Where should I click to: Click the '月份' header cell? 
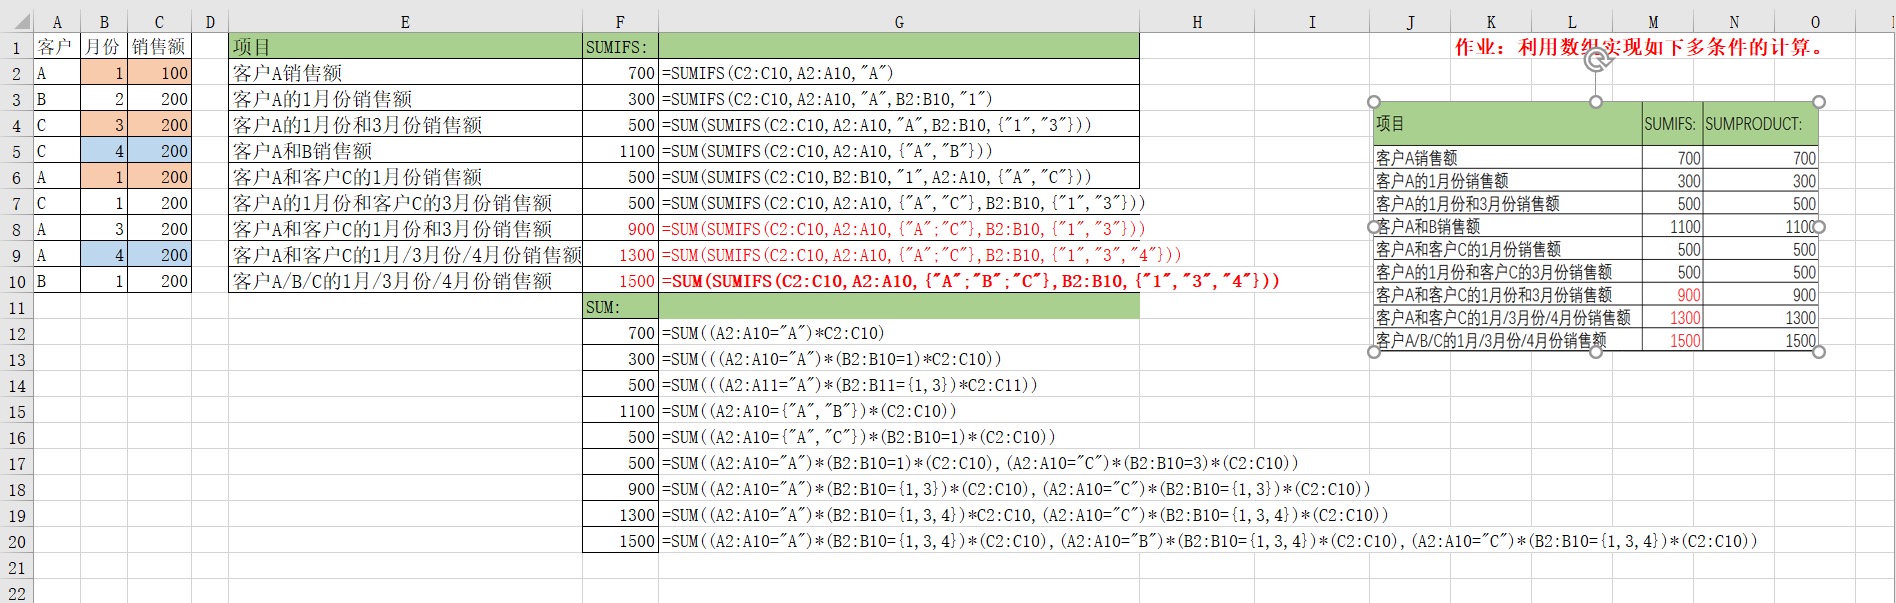104,47
